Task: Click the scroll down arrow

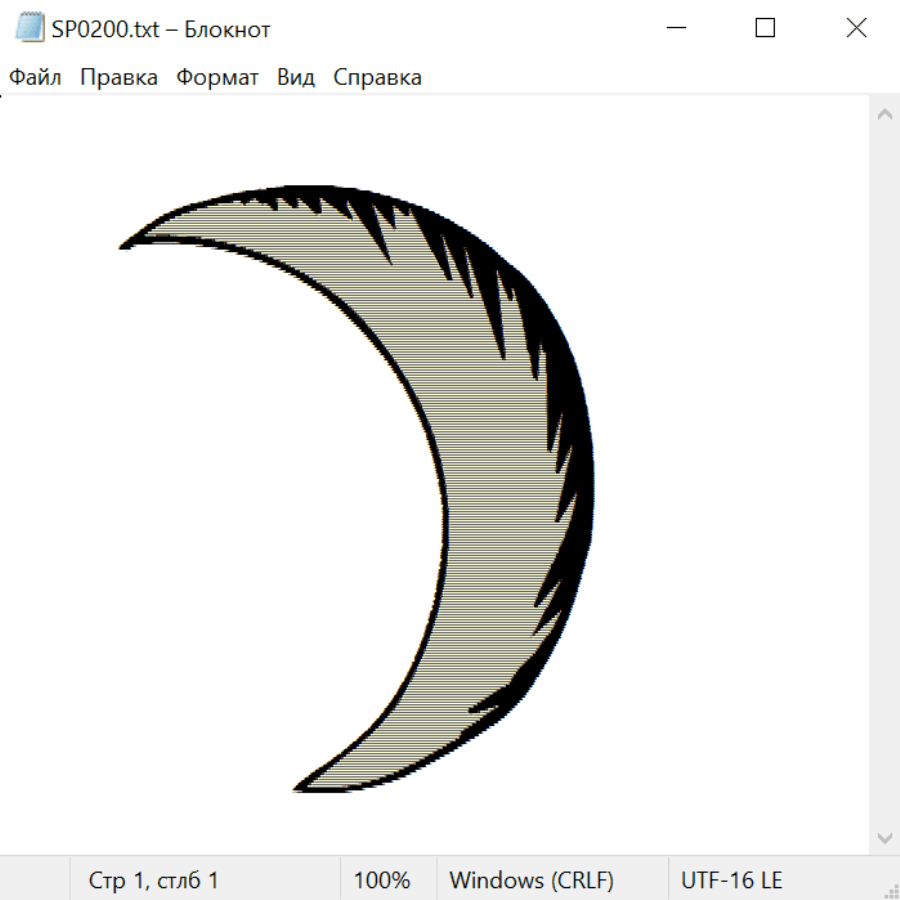Action: tap(884, 837)
